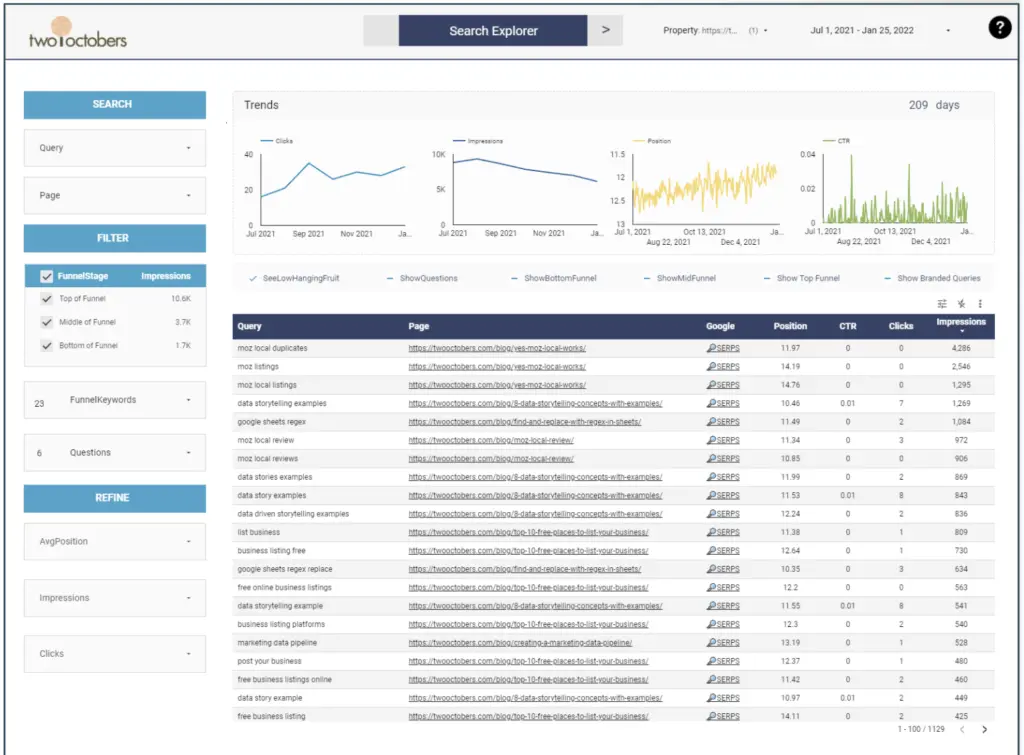This screenshot has width=1024, height=755.
Task: Open SERPS for marketing data pipeline
Action: pyautogui.click(x=723, y=643)
